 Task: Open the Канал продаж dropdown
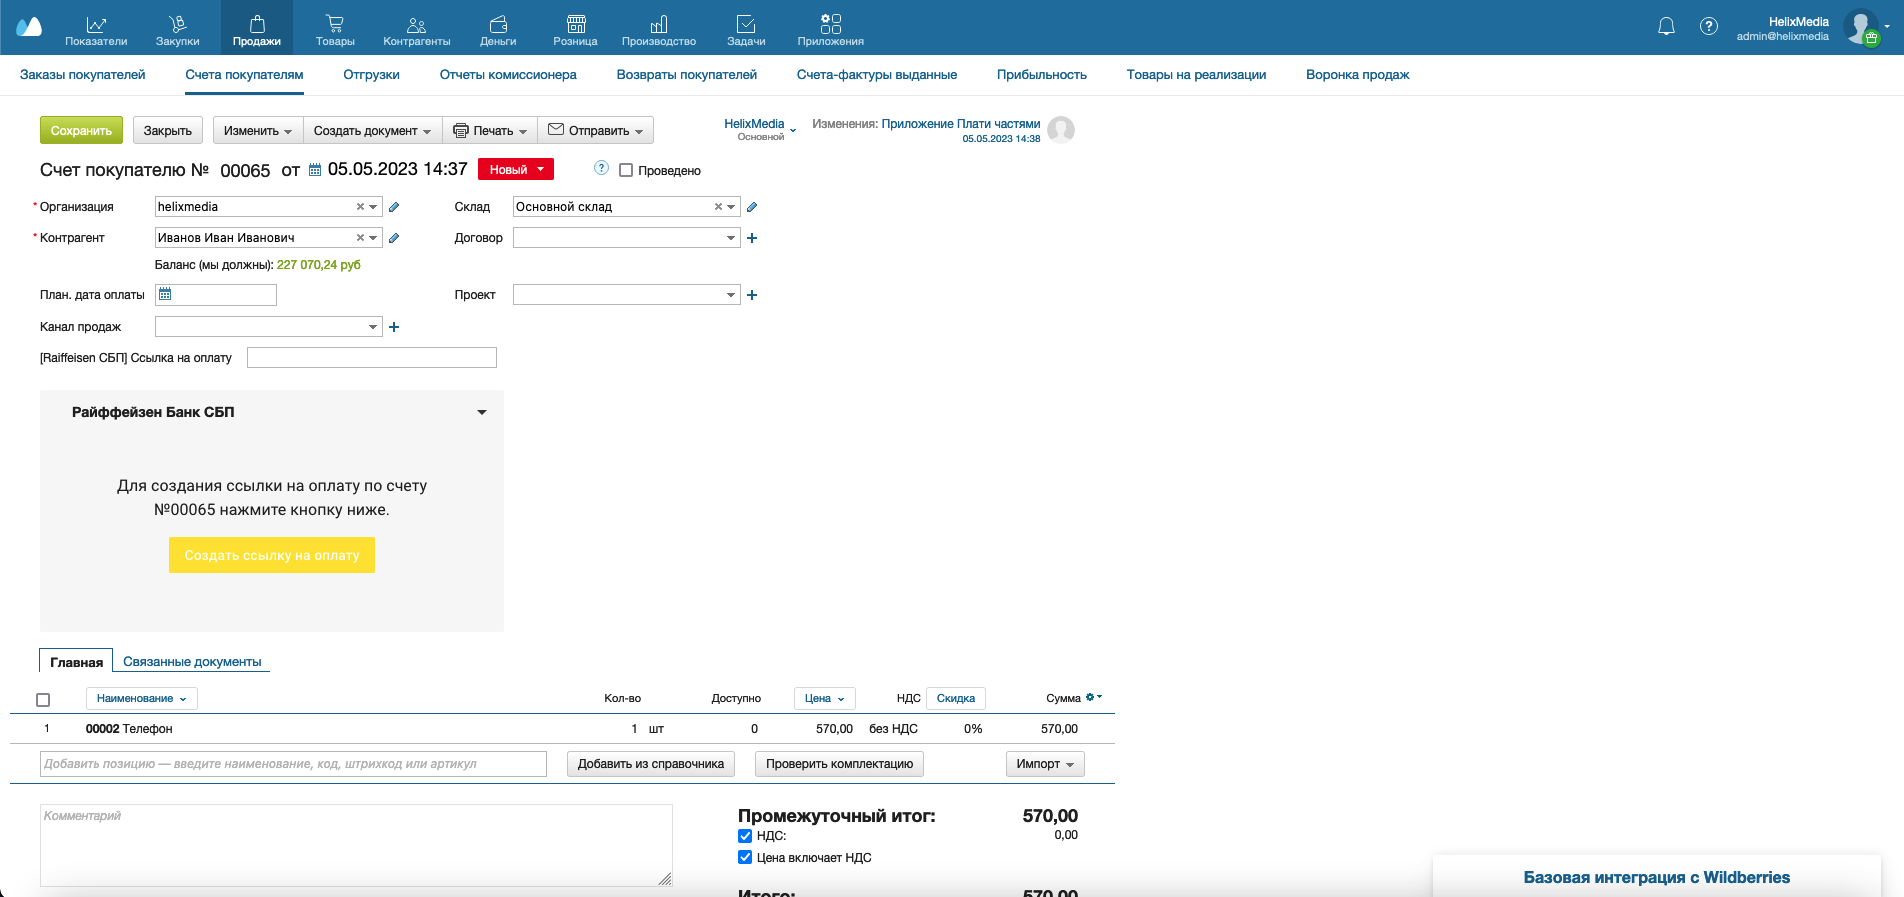tap(268, 327)
